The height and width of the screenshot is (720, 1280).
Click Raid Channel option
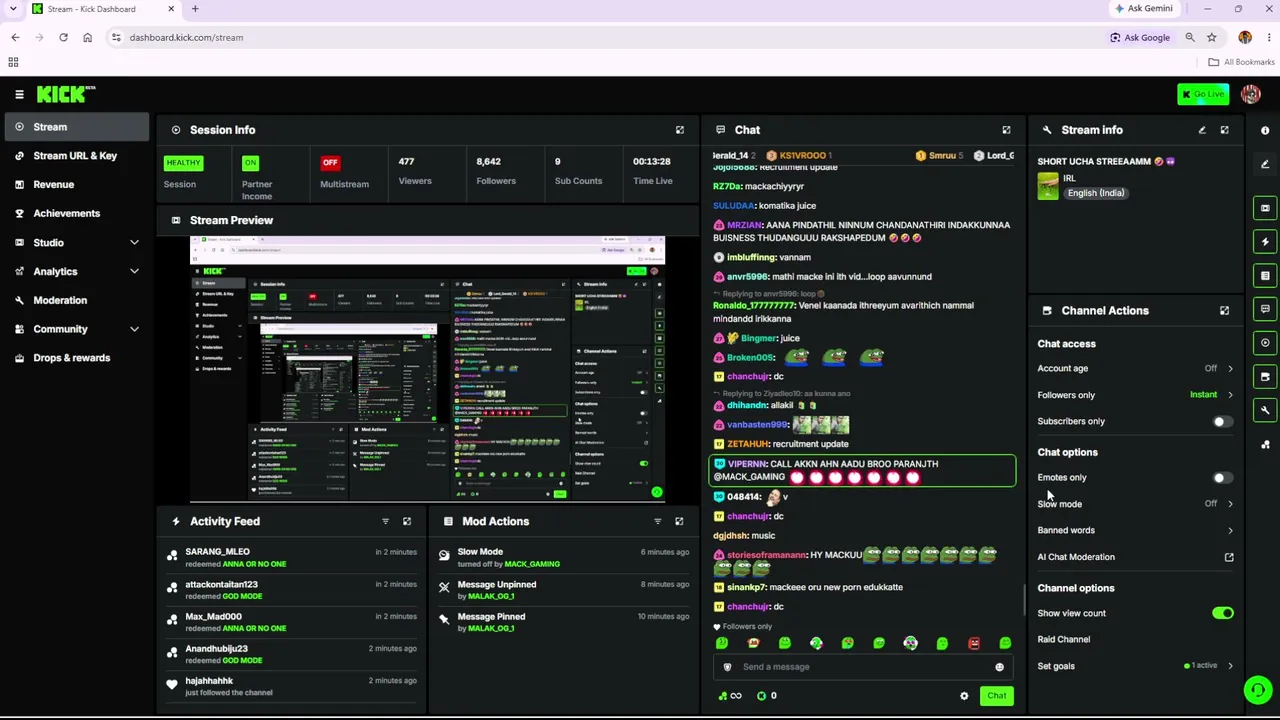tap(1064, 639)
